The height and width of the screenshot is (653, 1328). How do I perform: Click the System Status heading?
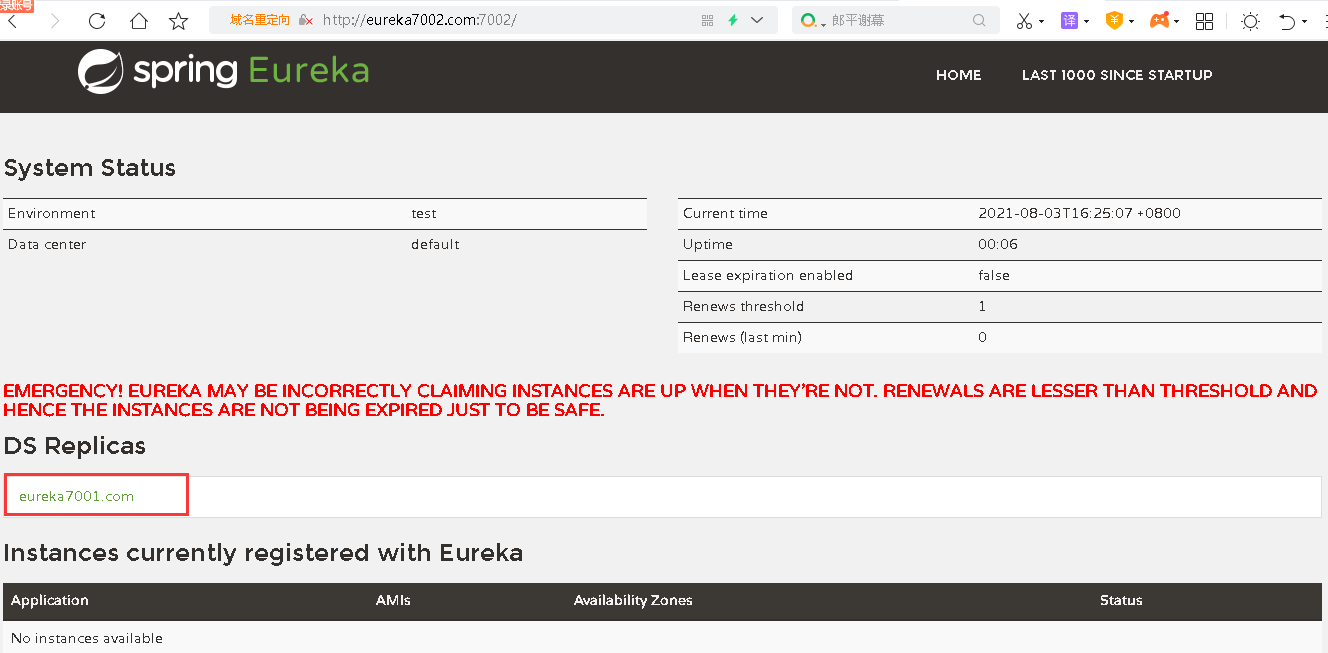point(90,168)
